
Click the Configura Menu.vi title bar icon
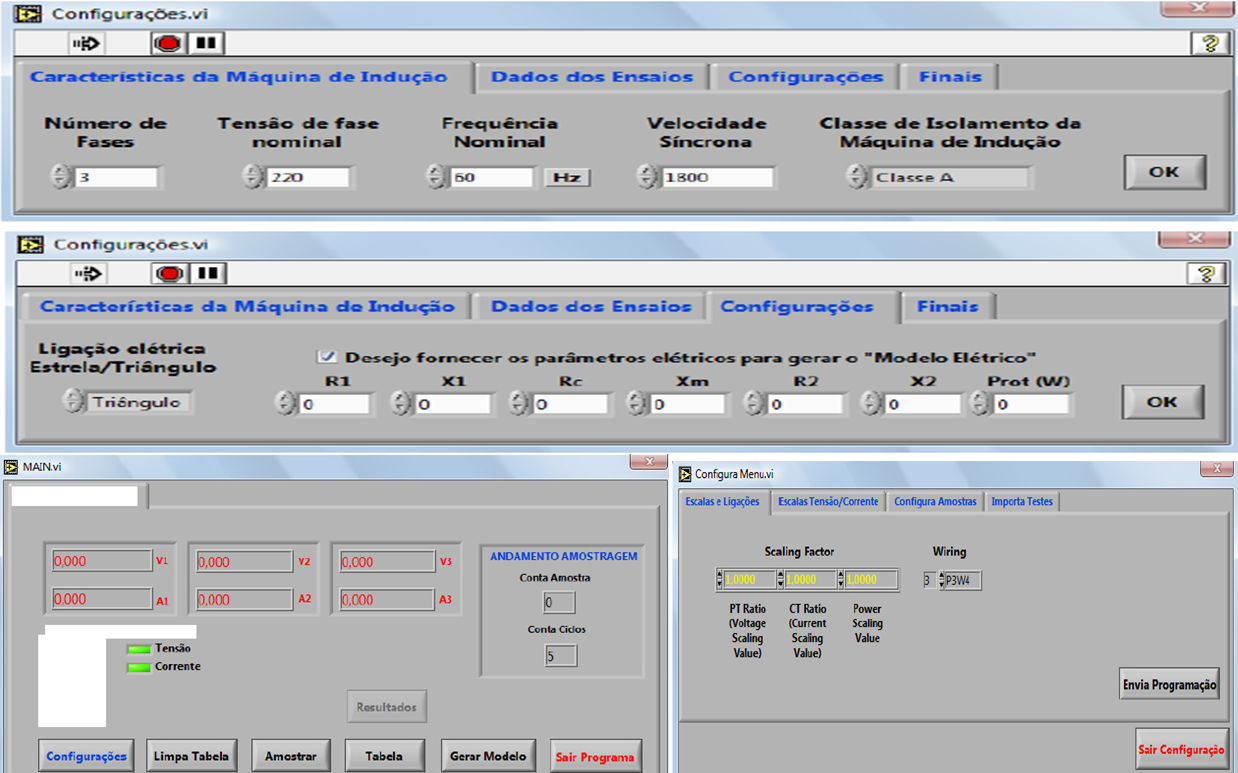[684, 473]
